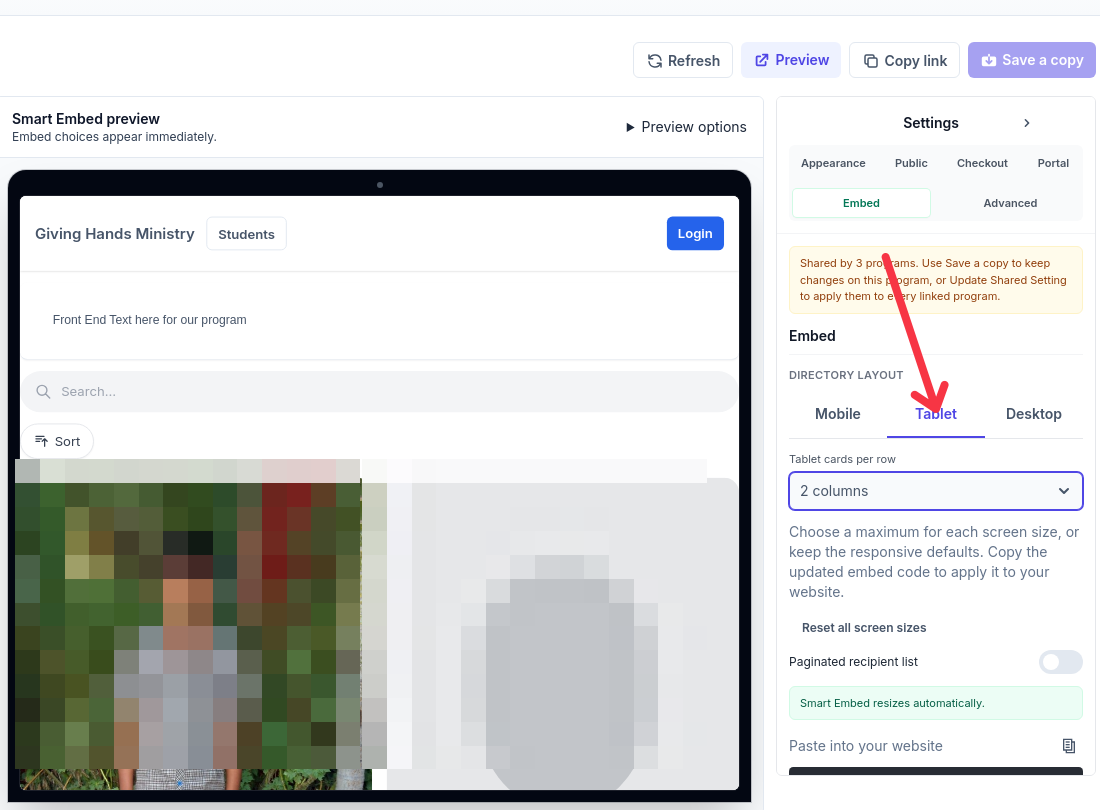
Task: Open the Appearance settings tab
Action: click(x=833, y=163)
